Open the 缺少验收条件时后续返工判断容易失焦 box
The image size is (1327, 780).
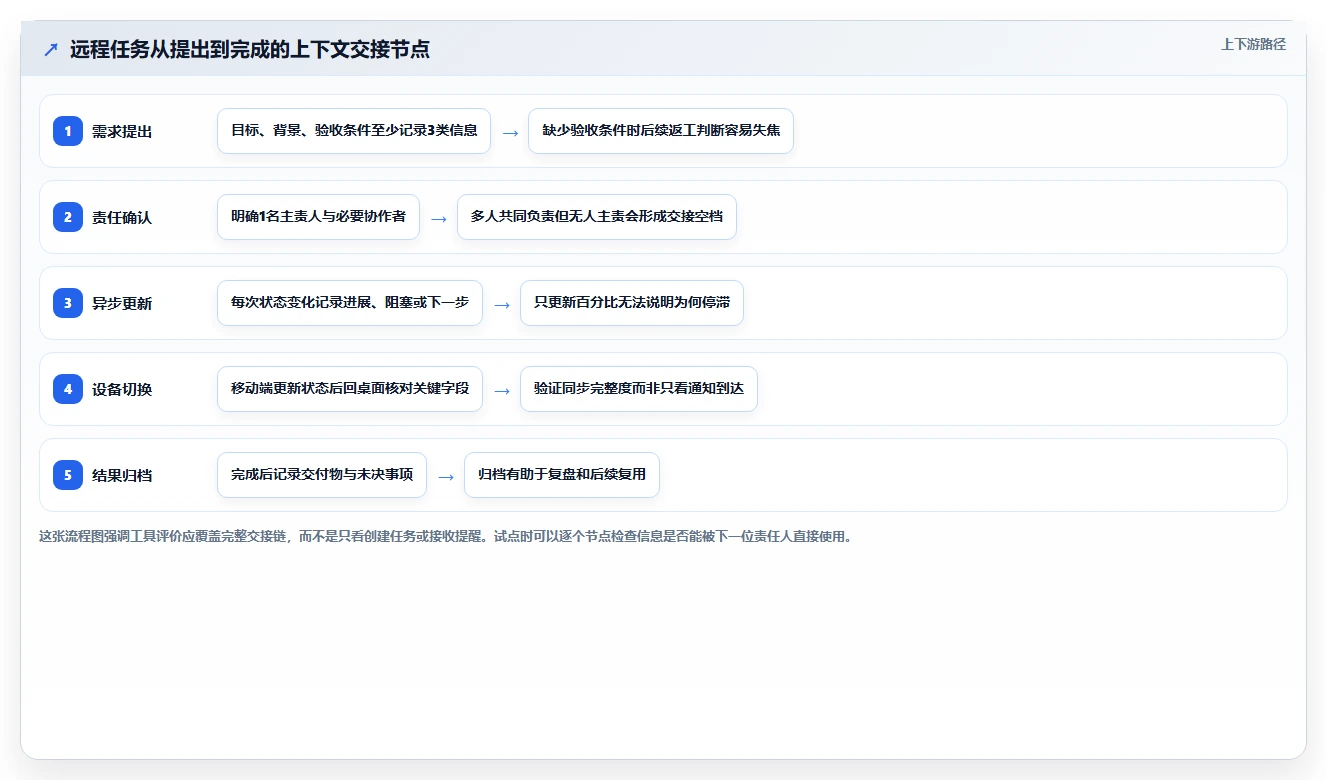point(661,131)
